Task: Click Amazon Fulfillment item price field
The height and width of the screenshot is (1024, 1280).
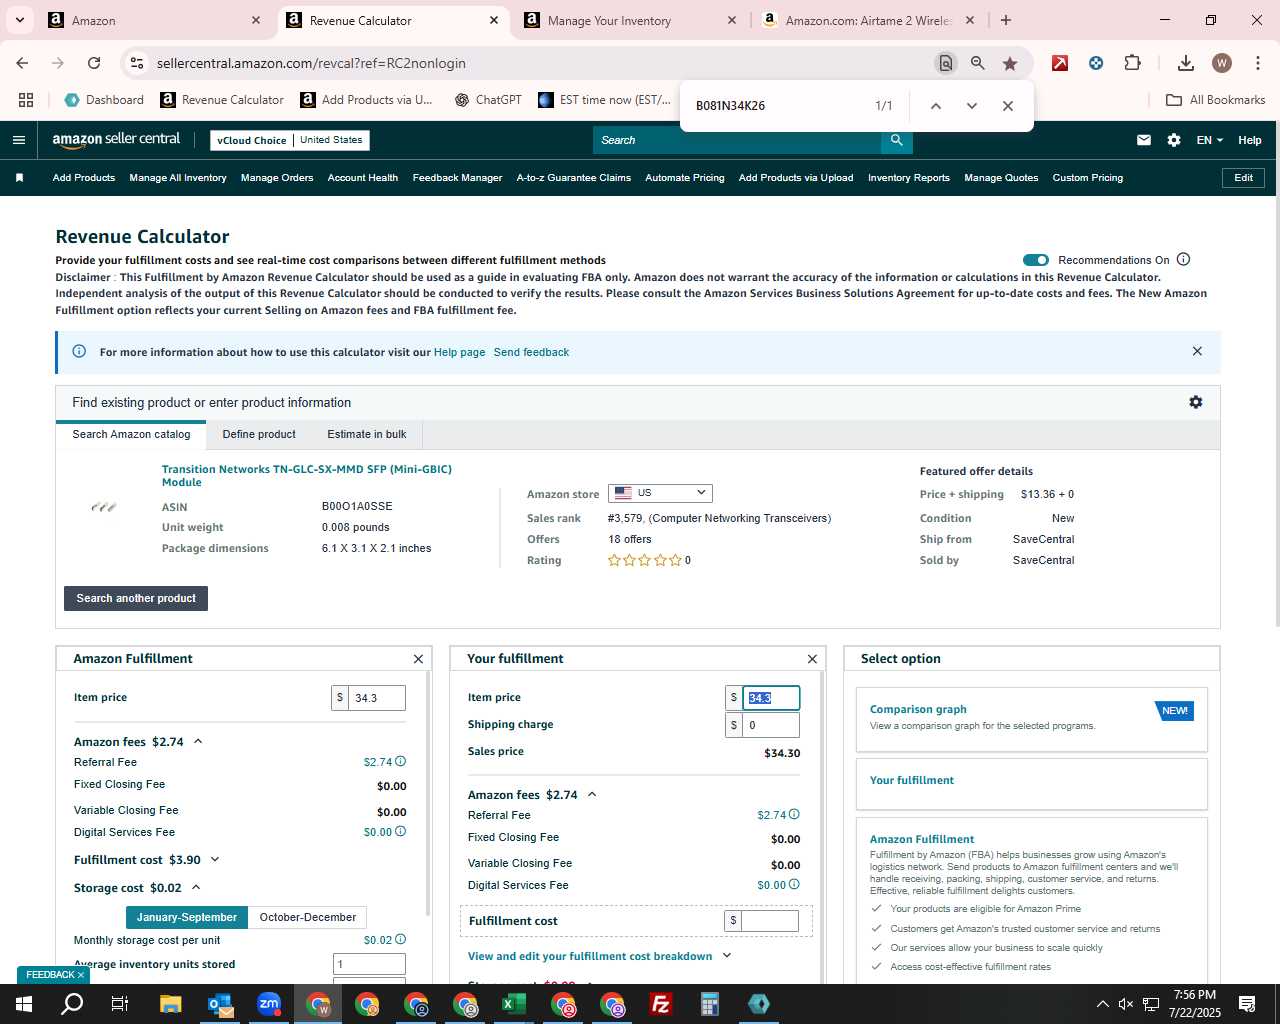Action: 377,698
